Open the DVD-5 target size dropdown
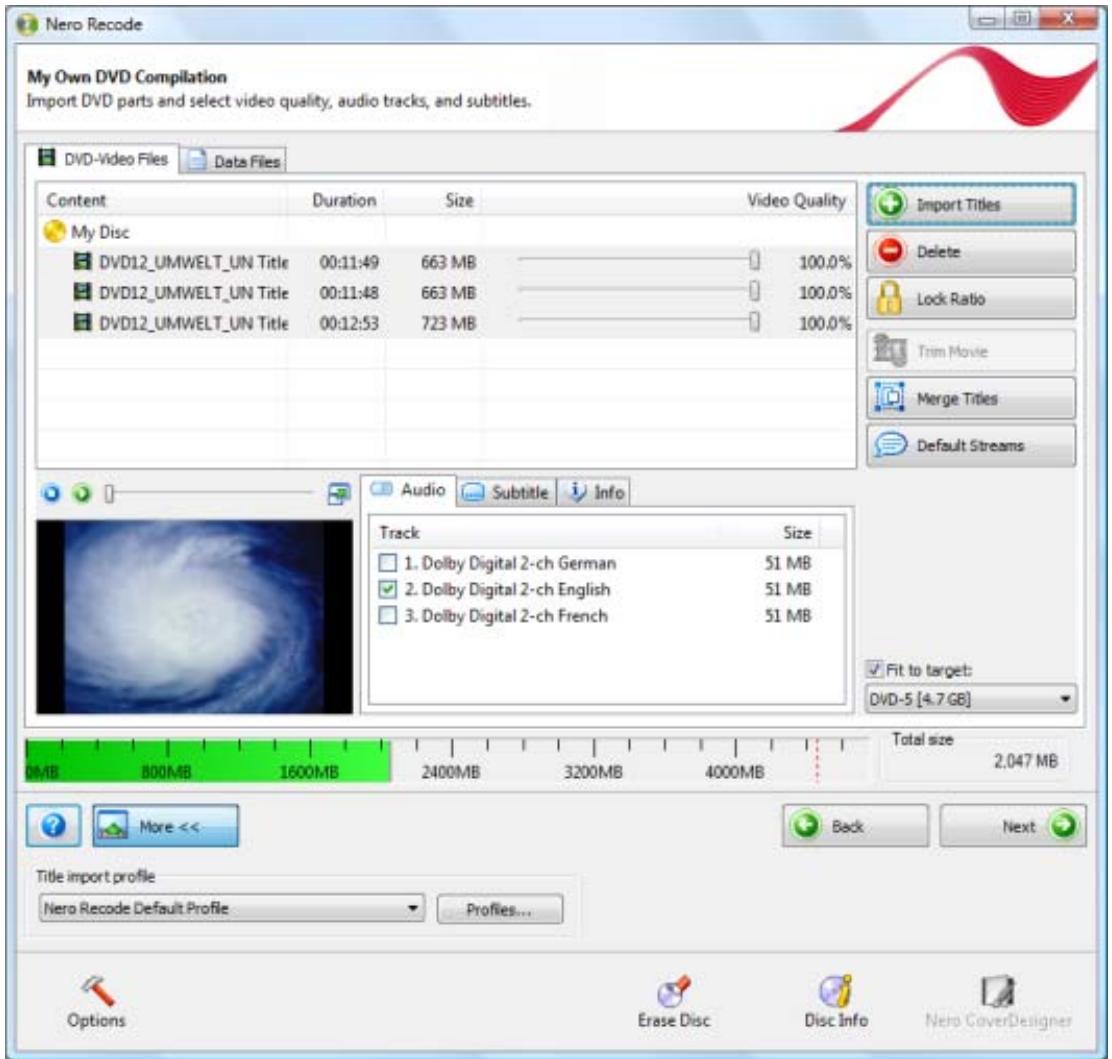This screenshot has height=1059, width=1112. (970, 699)
